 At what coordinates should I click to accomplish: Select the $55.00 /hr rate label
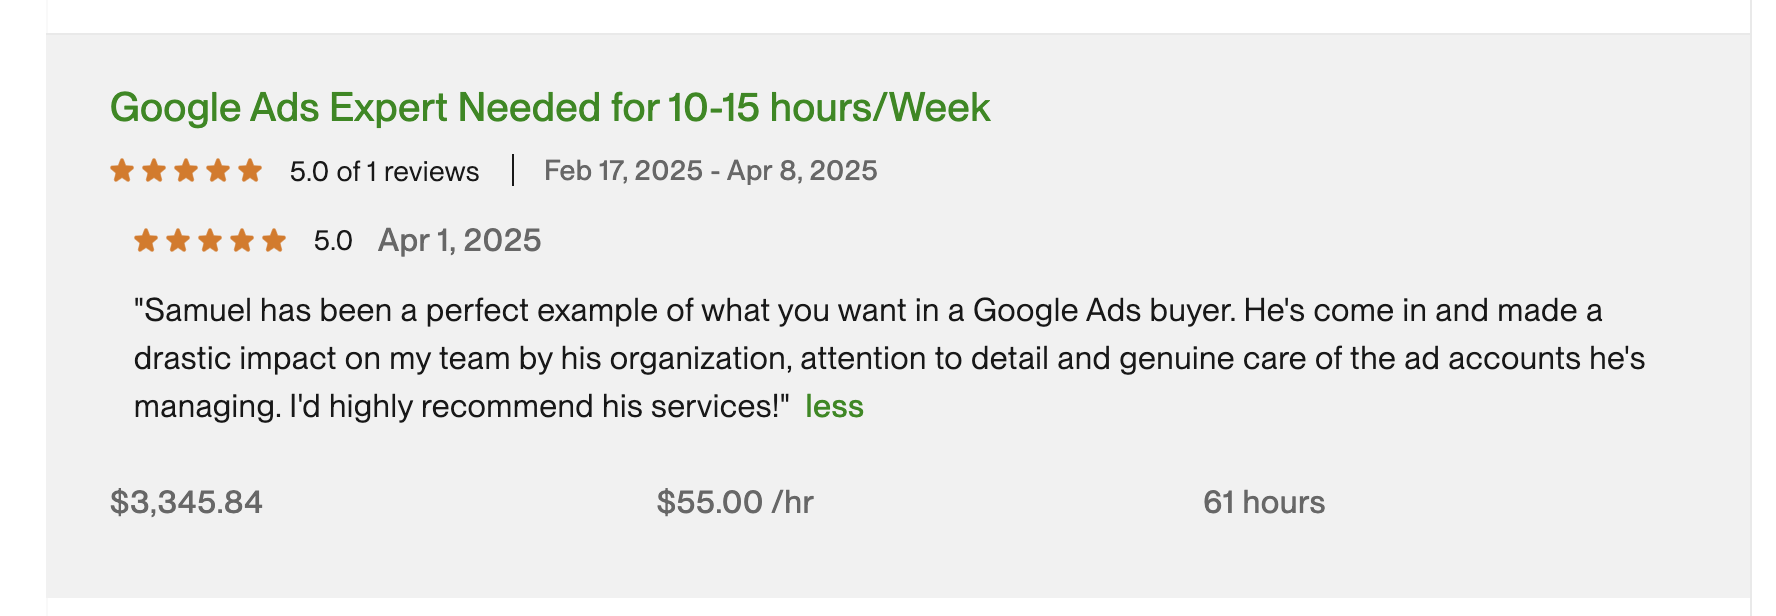pos(735,502)
